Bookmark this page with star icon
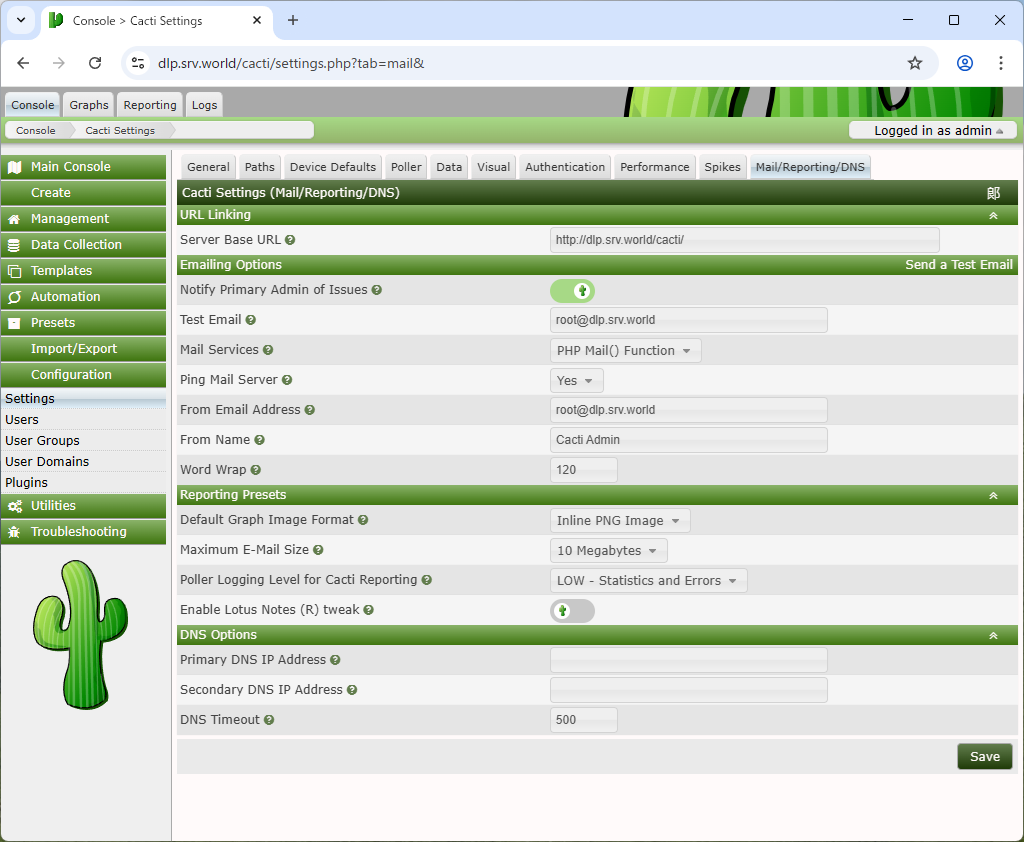This screenshot has width=1024, height=842. click(x=914, y=63)
